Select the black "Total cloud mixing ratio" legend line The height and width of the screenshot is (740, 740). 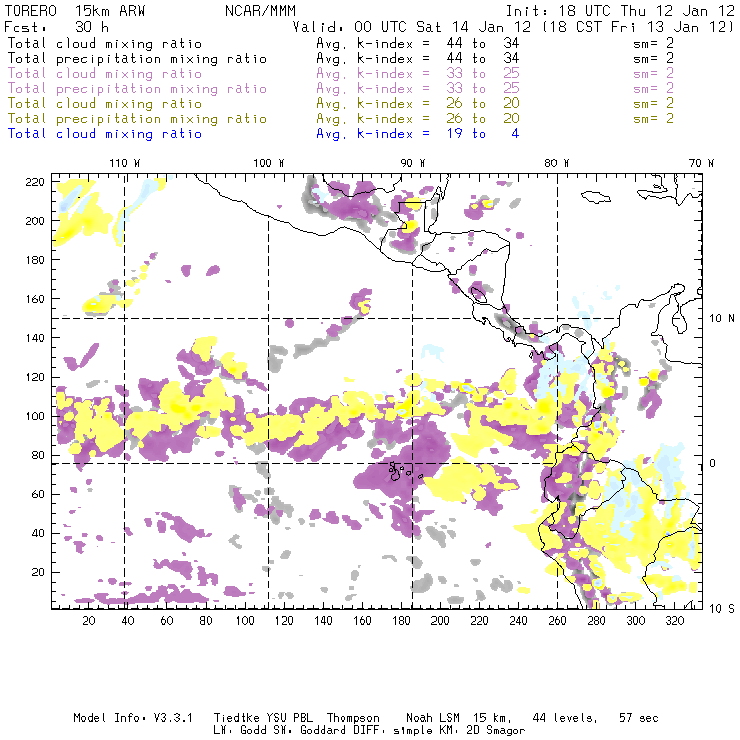(x=105, y=43)
